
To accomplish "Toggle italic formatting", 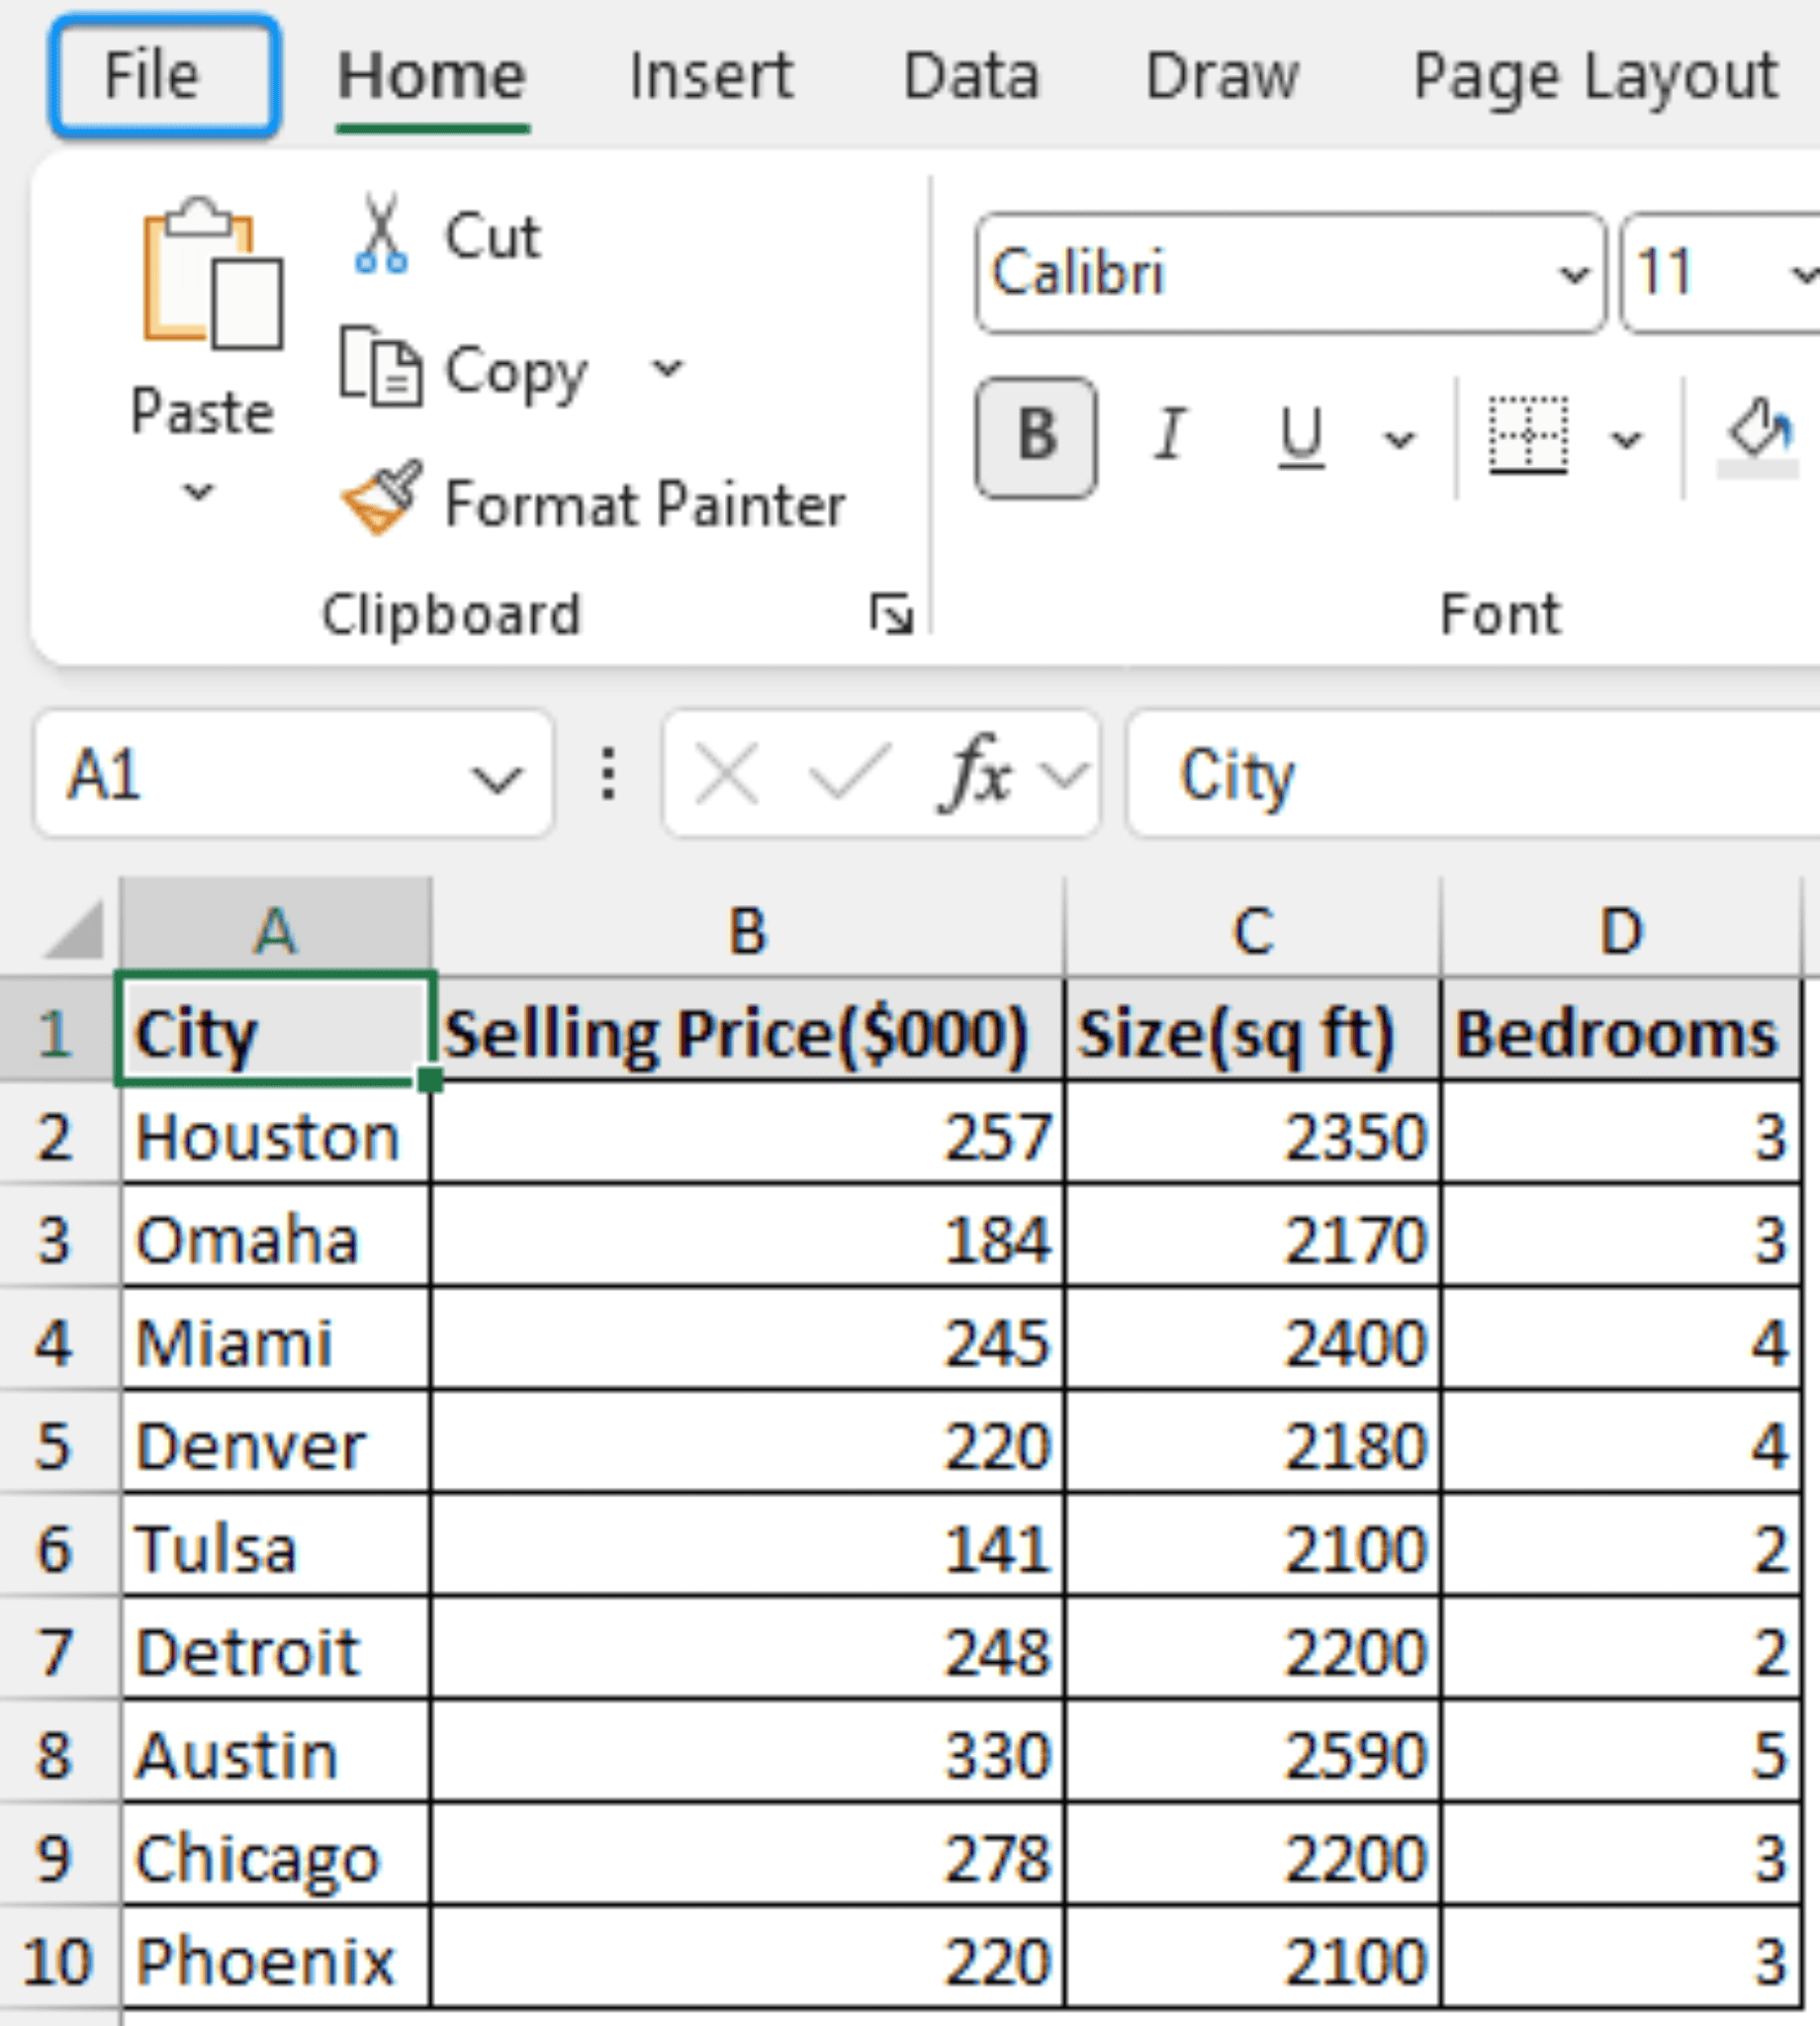I will tap(1168, 434).
